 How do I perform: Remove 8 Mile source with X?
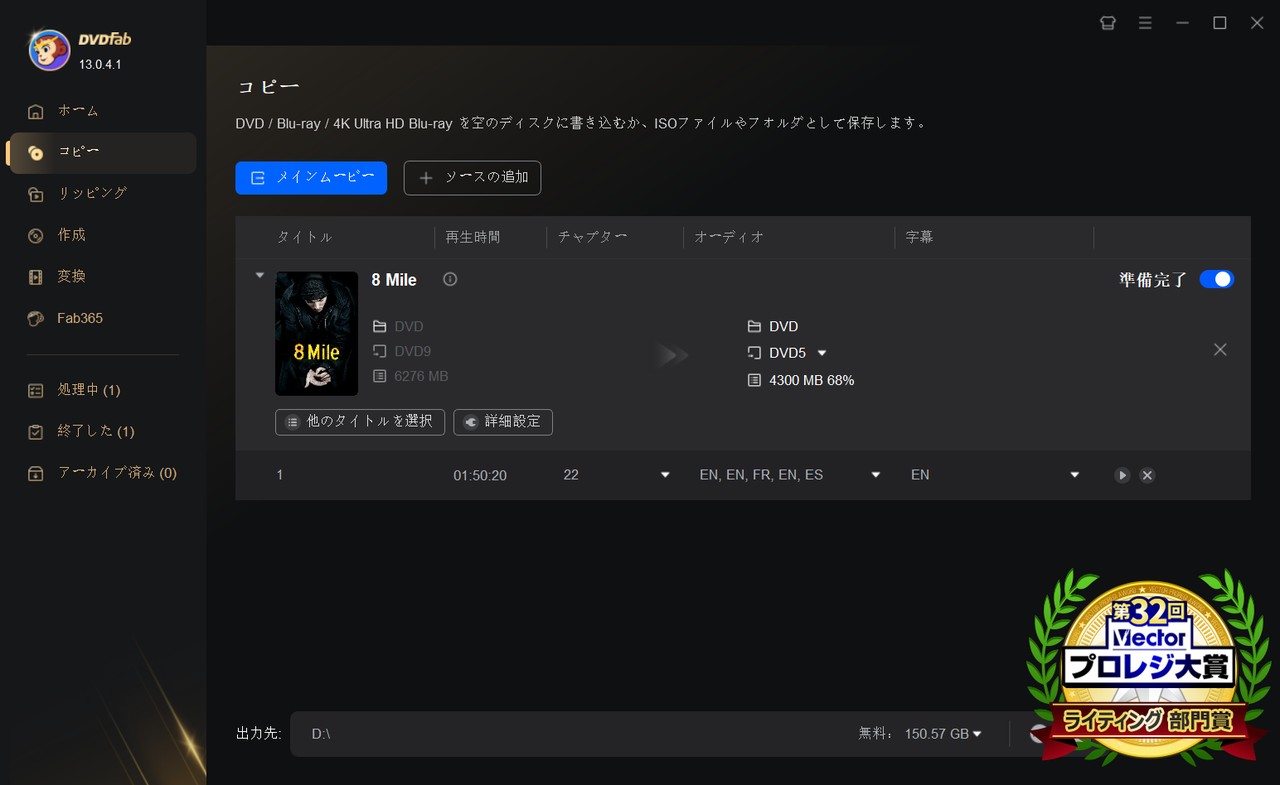(1220, 349)
